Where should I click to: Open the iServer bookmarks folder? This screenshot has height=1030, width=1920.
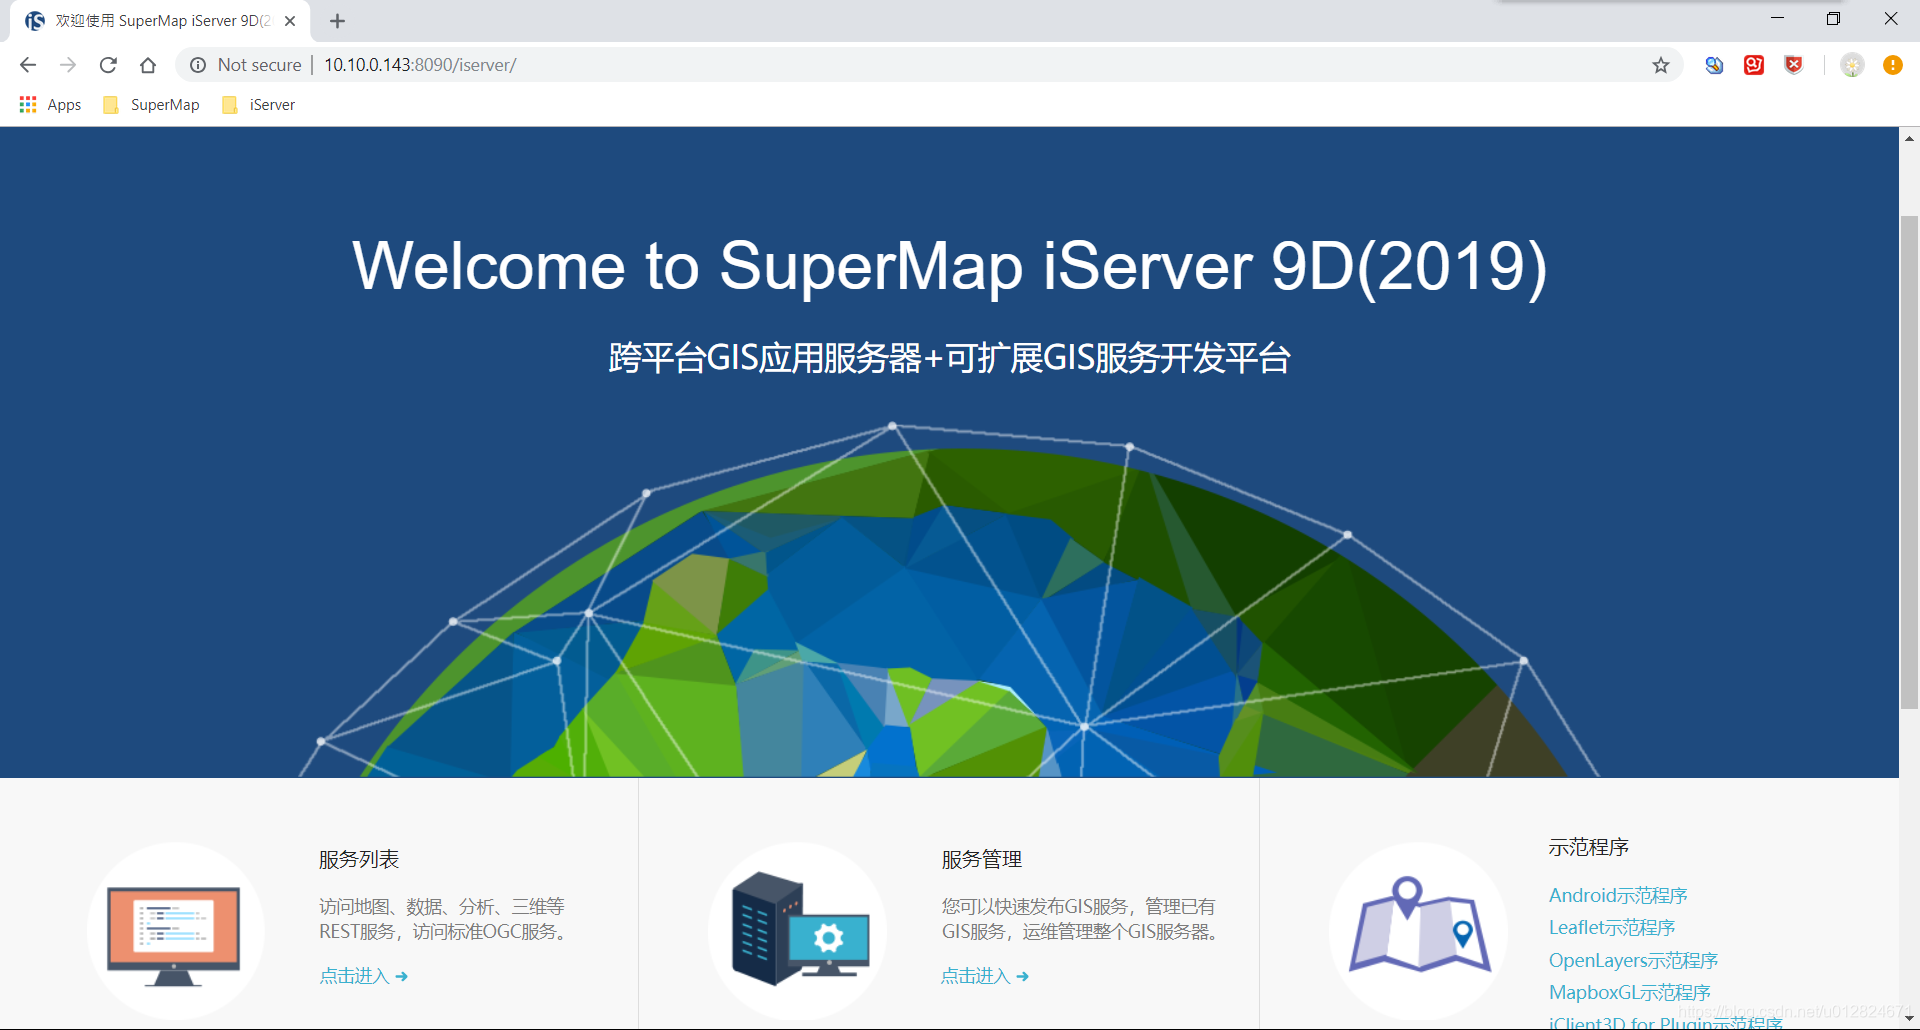(x=259, y=105)
